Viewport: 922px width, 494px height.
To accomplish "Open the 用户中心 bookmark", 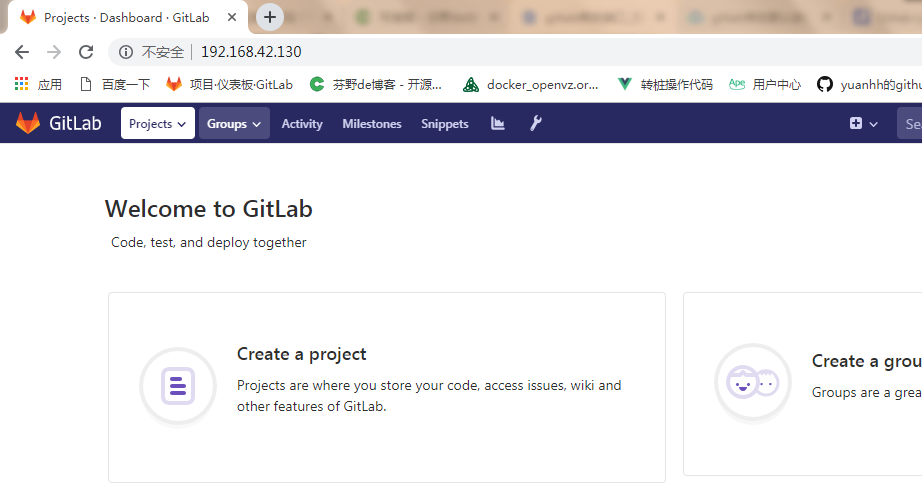I will (x=765, y=85).
